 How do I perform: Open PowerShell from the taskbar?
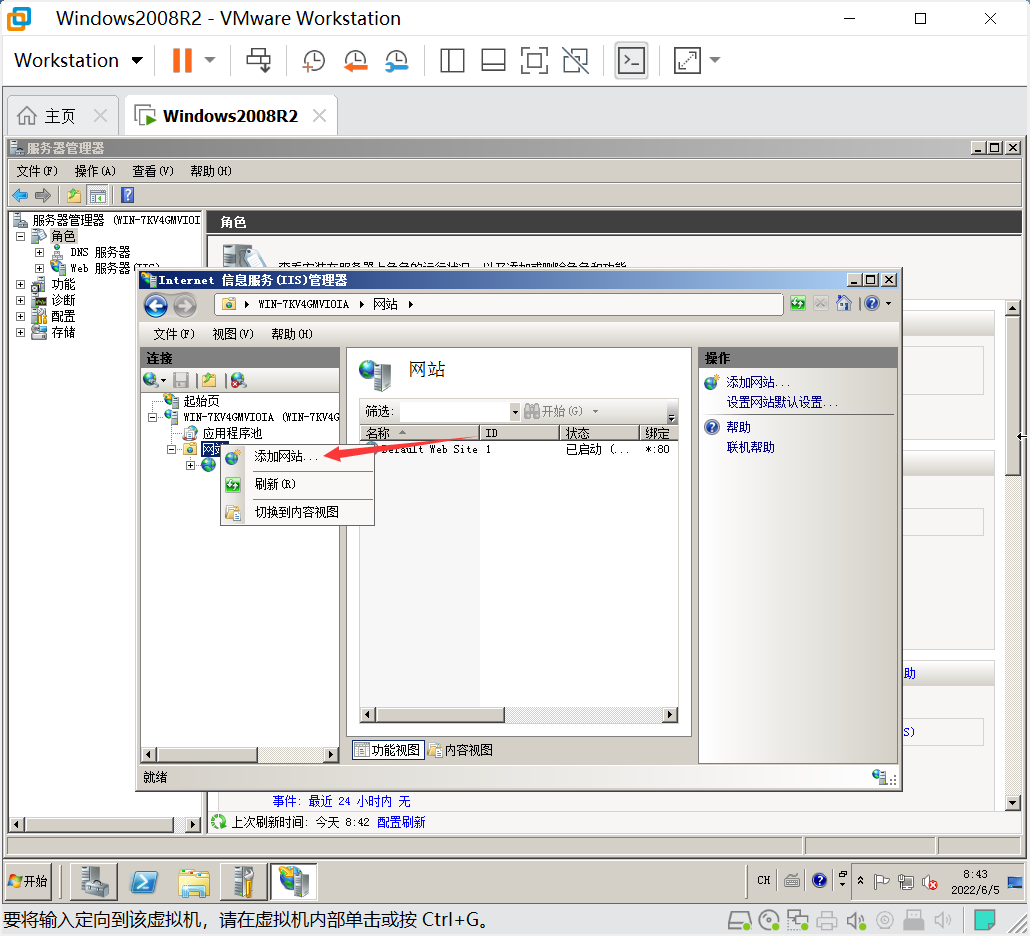click(144, 882)
